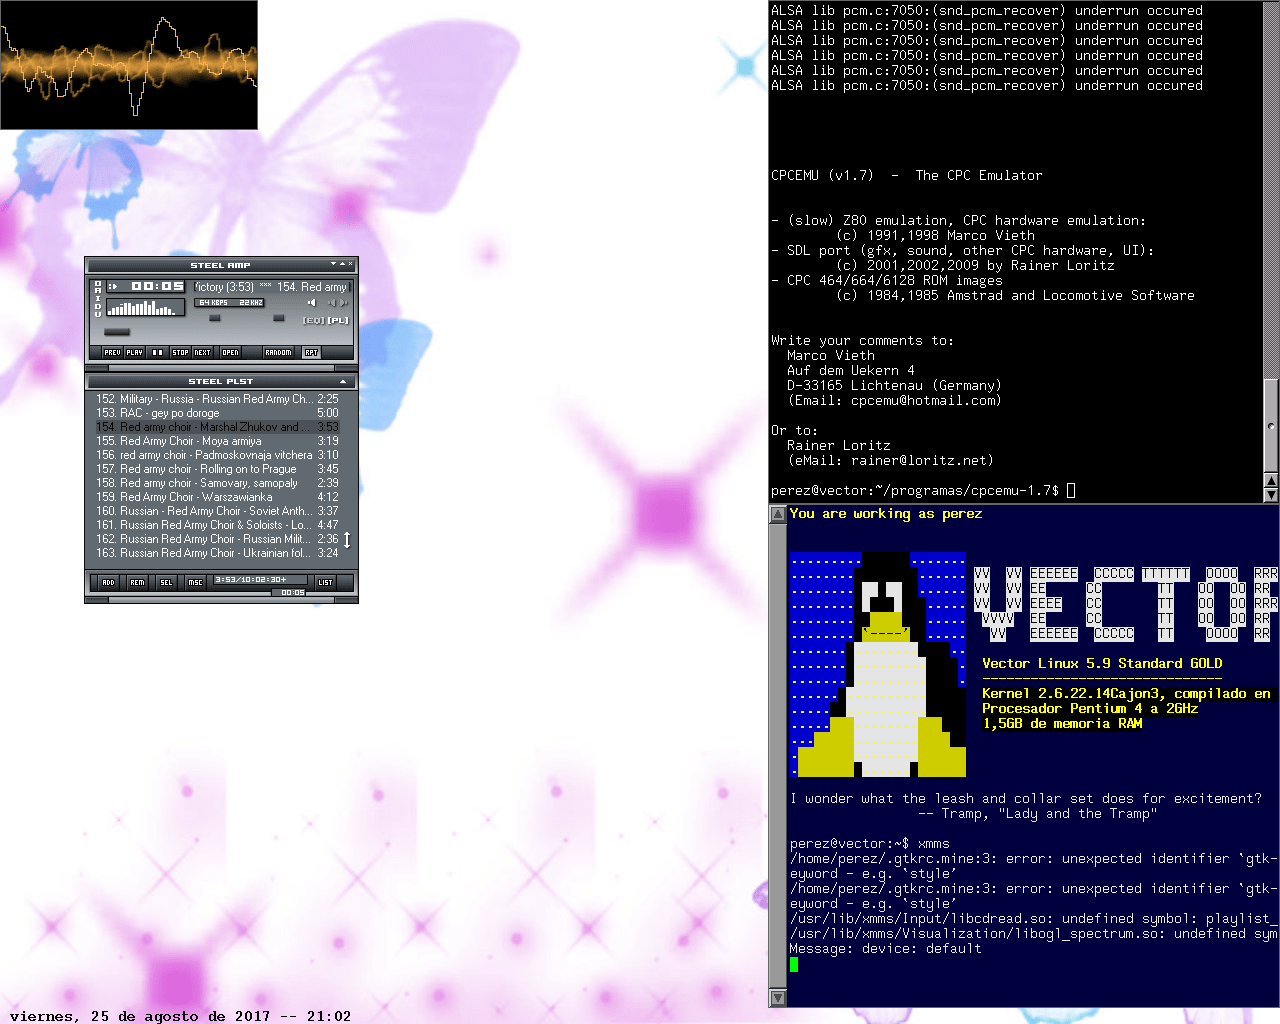Click the CPCEMU terminal scroll down arrow
Viewport: 1280px width, 1024px height.
[1271, 494]
